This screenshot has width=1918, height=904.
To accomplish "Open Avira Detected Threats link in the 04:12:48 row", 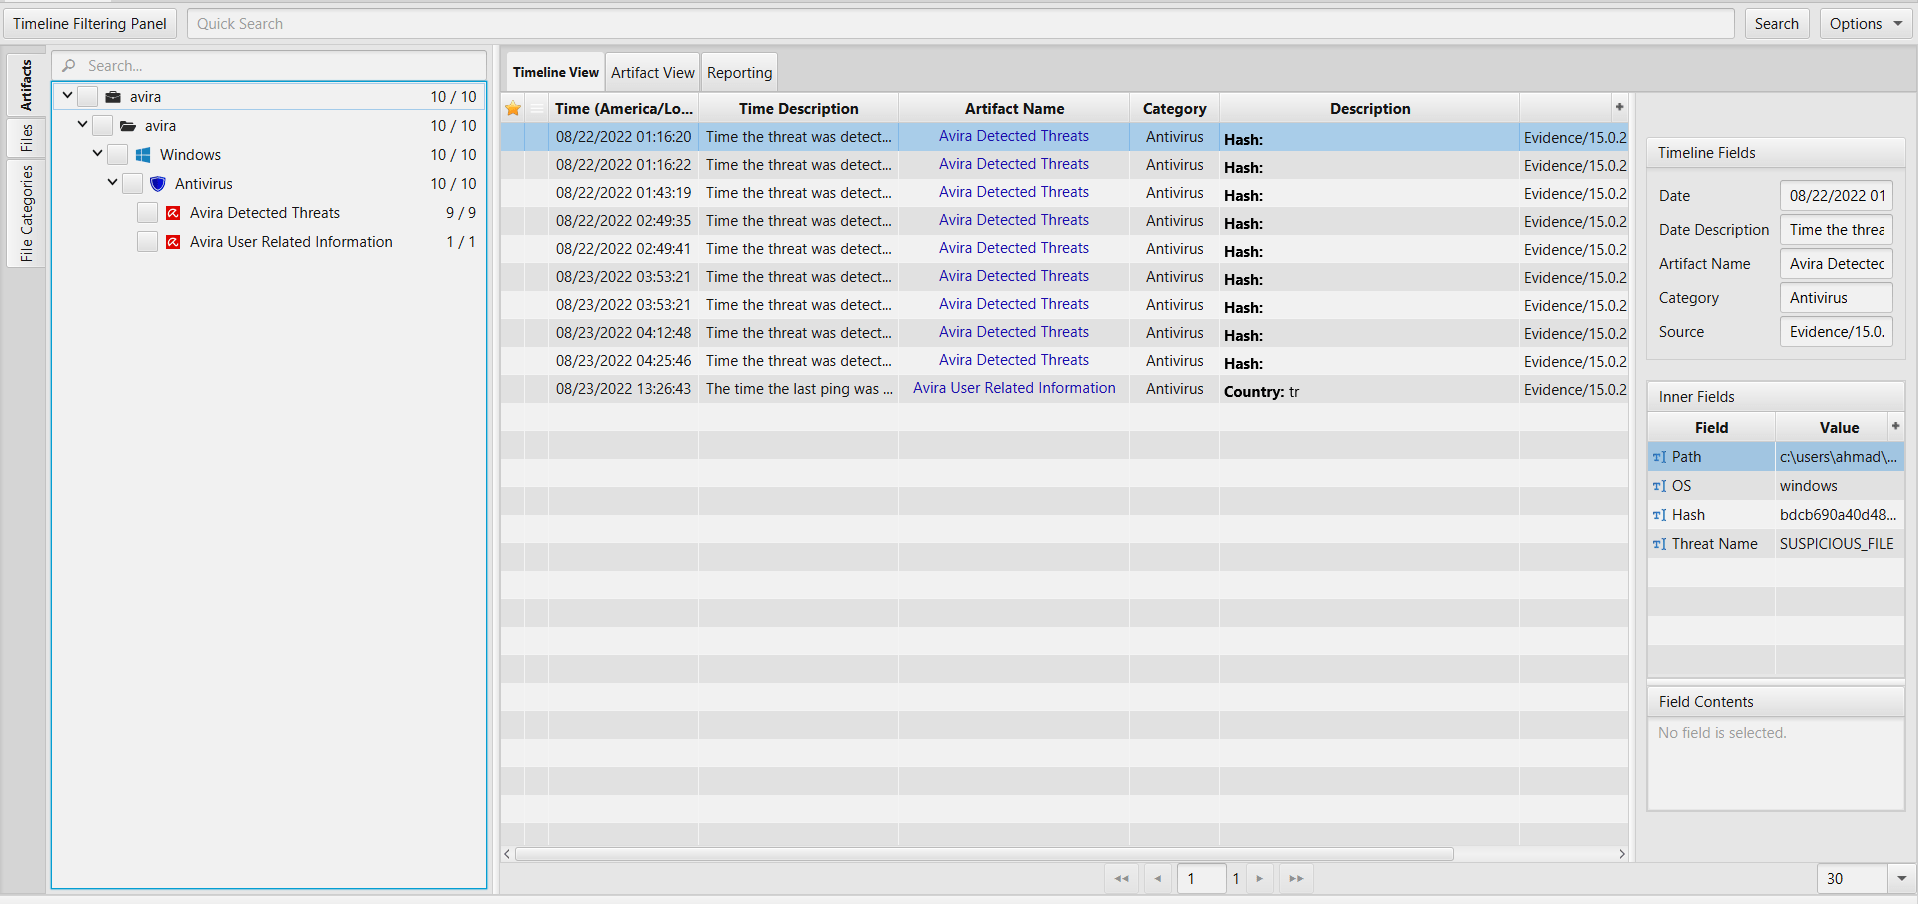I will pyautogui.click(x=1014, y=332).
